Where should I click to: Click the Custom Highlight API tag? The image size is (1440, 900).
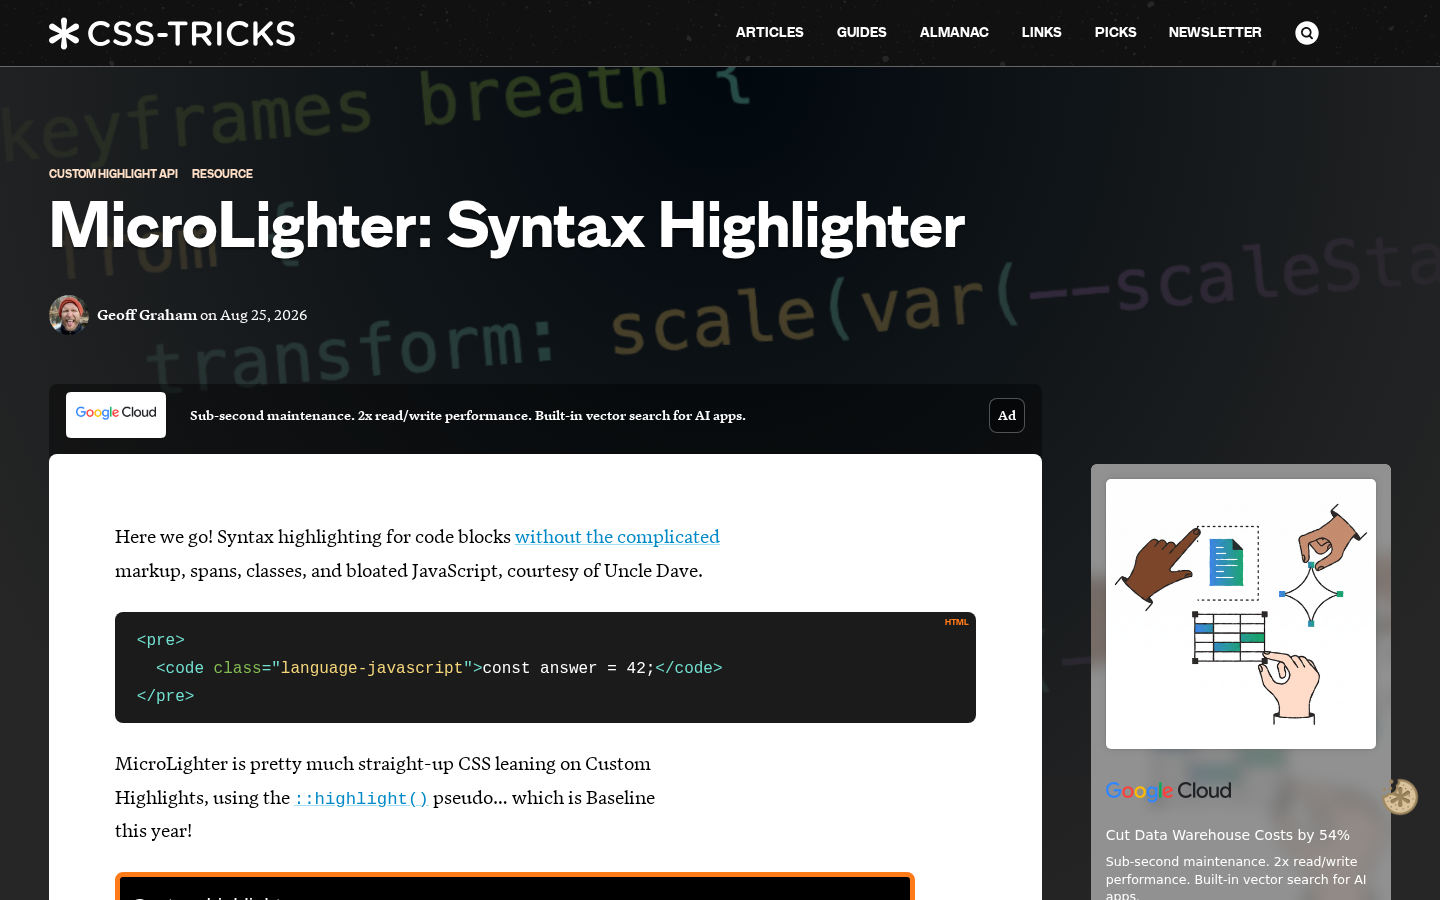coord(113,174)
